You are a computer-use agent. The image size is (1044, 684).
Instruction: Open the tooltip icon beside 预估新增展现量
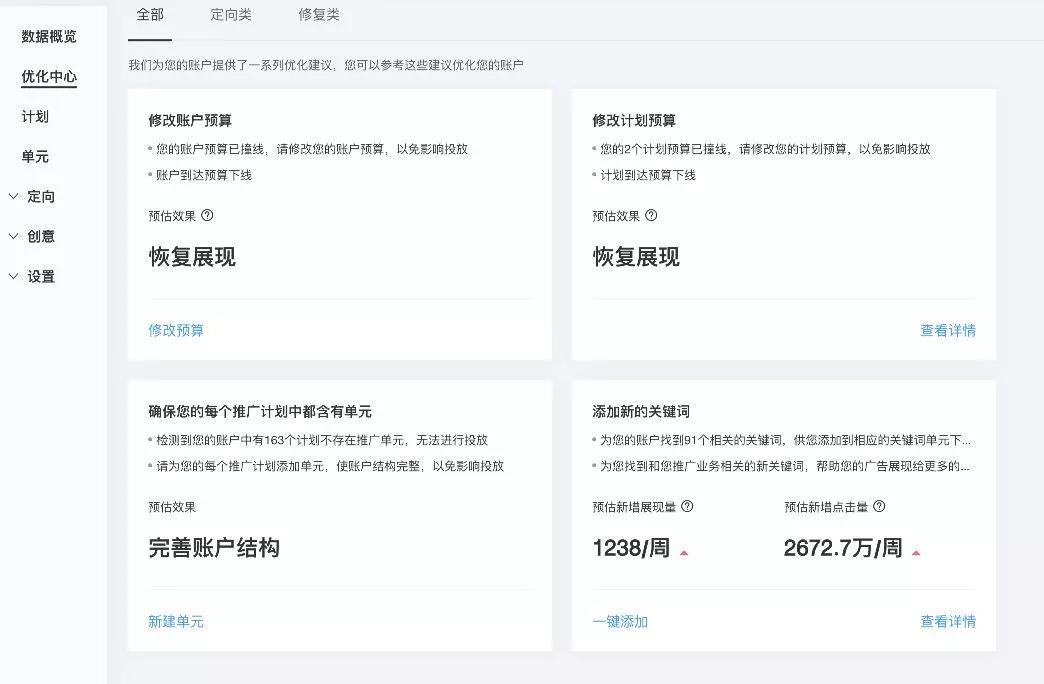point(690,507)
